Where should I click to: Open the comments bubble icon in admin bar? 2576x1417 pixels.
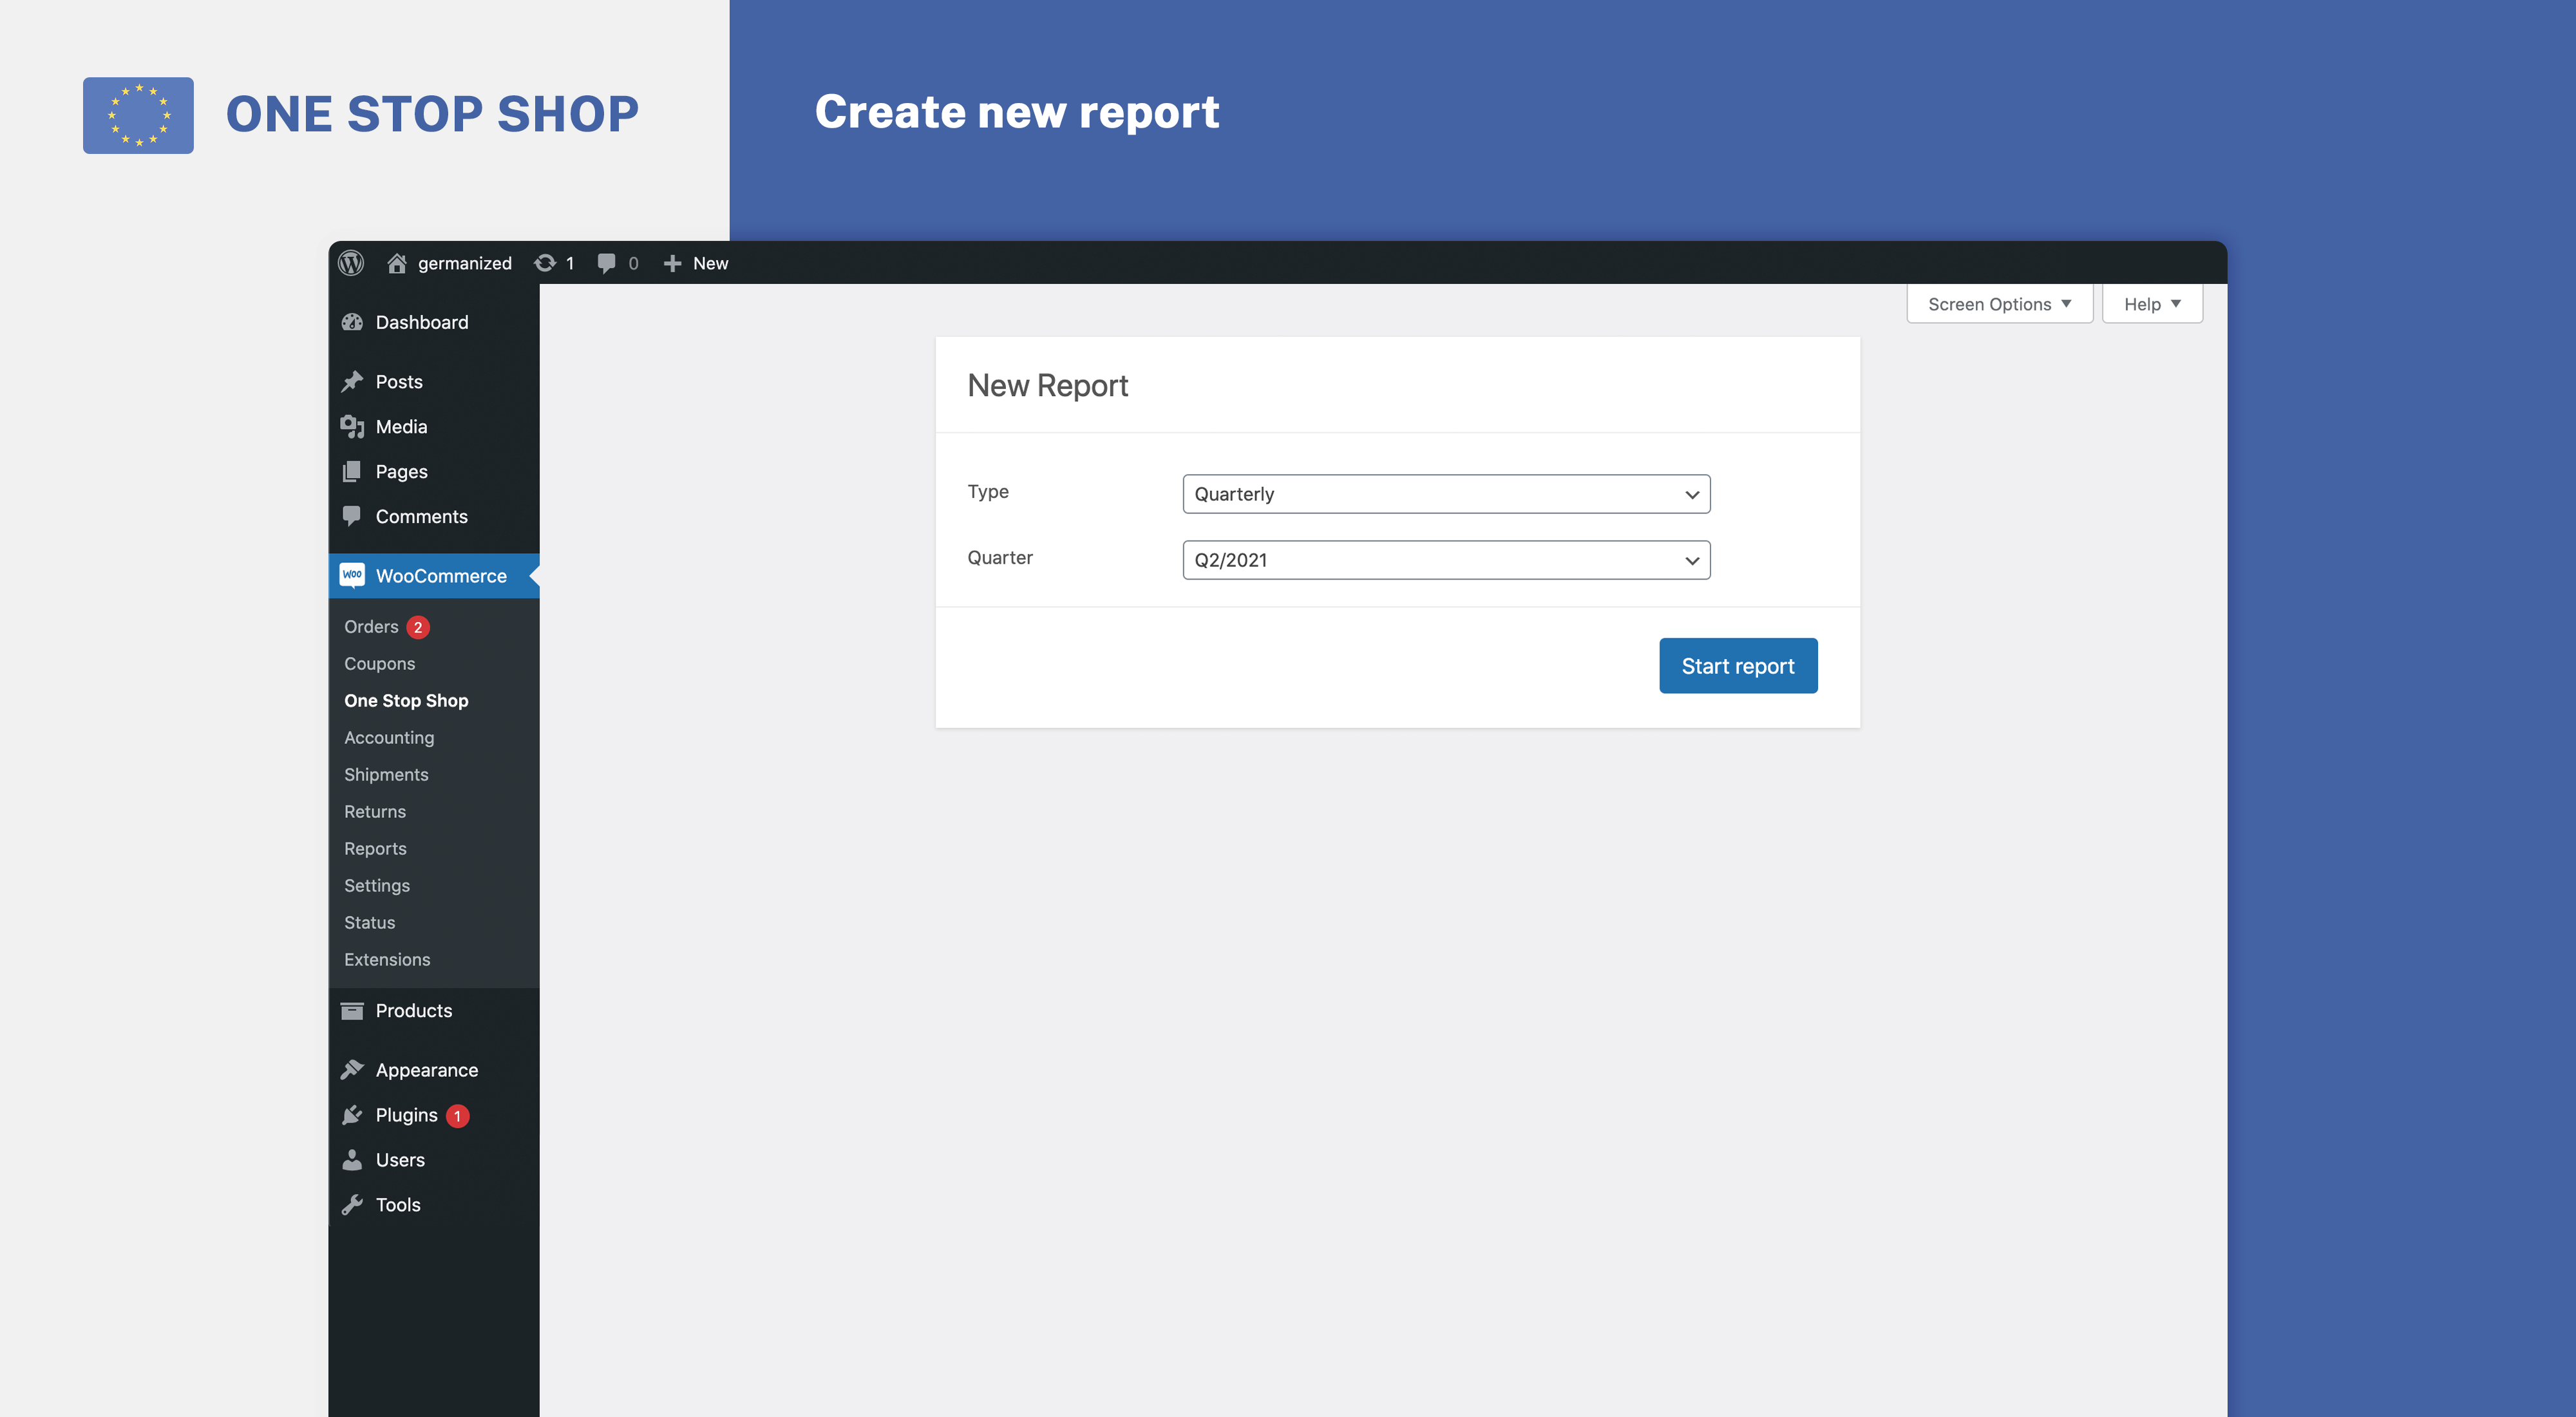click(606, 263)
